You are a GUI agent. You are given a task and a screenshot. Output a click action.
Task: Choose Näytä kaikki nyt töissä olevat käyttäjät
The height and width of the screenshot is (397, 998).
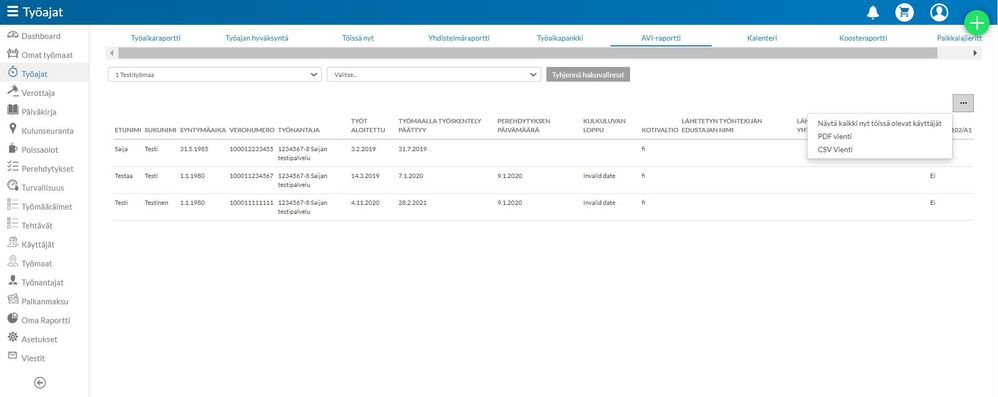tap(880, 123)
